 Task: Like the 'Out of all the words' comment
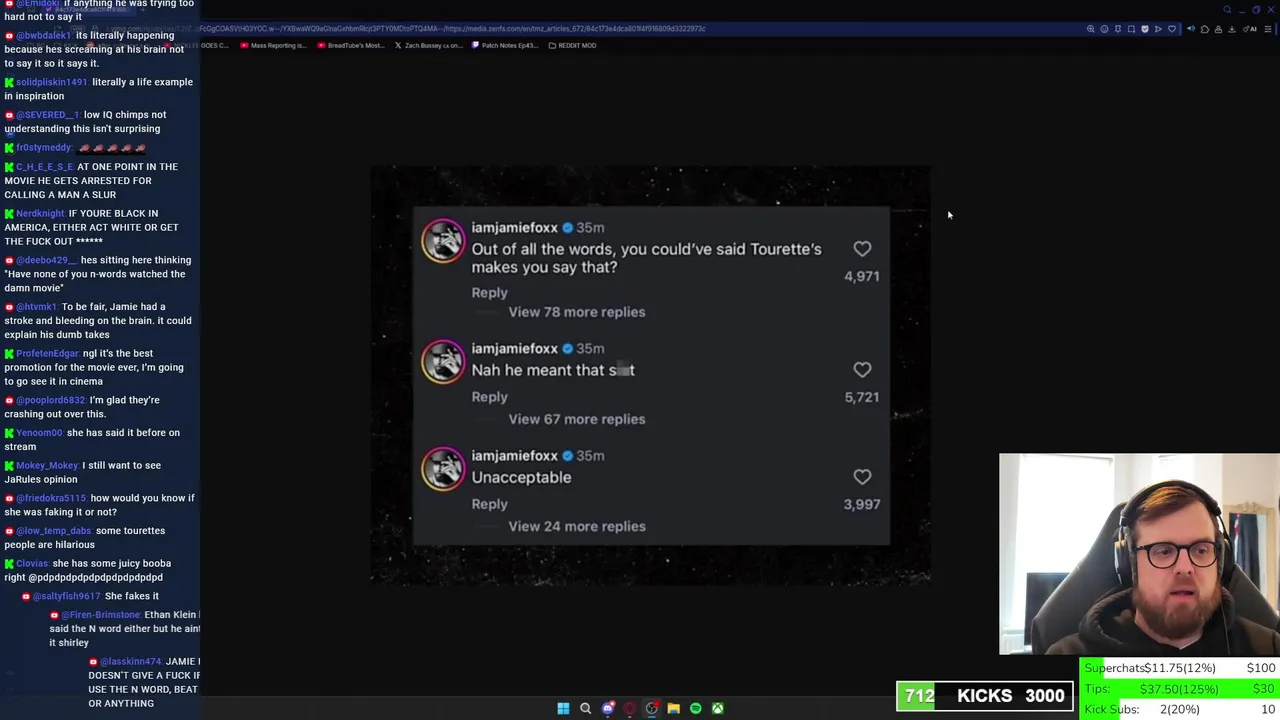(862, 249)
